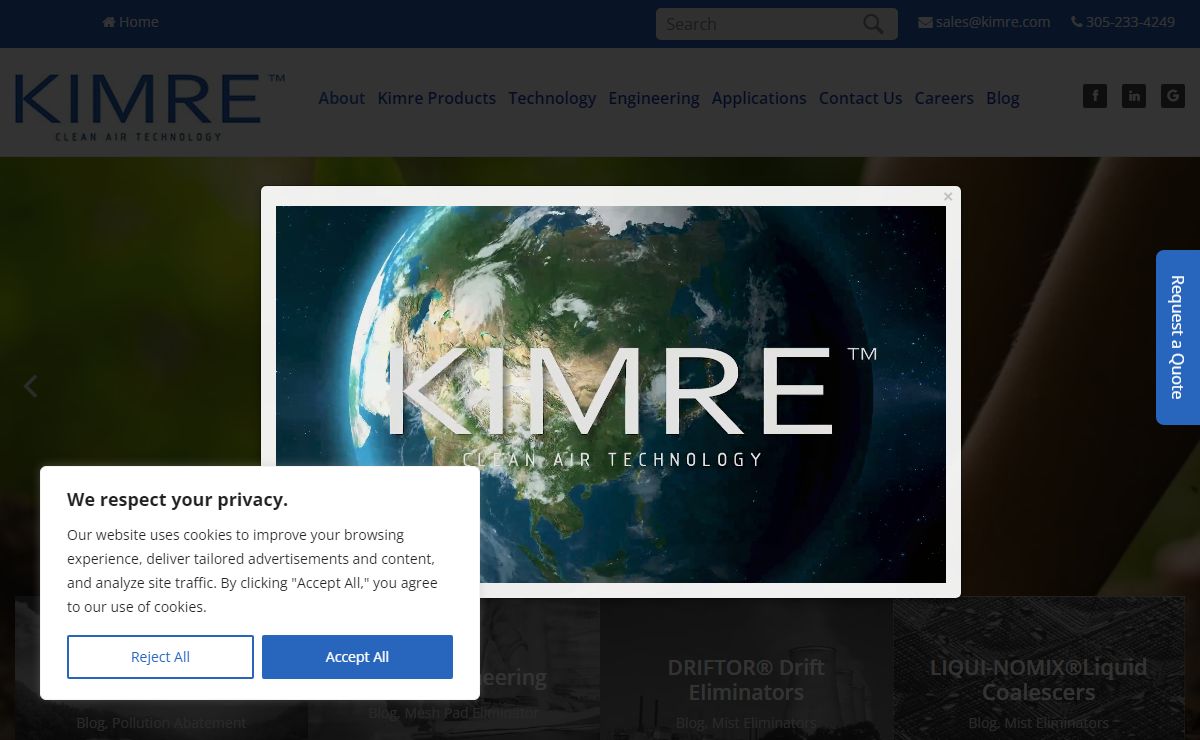Click the Mesh Pad Eliminator category link
The height and width of the screenshot is (740, 1200).
(x=472, y=713)
